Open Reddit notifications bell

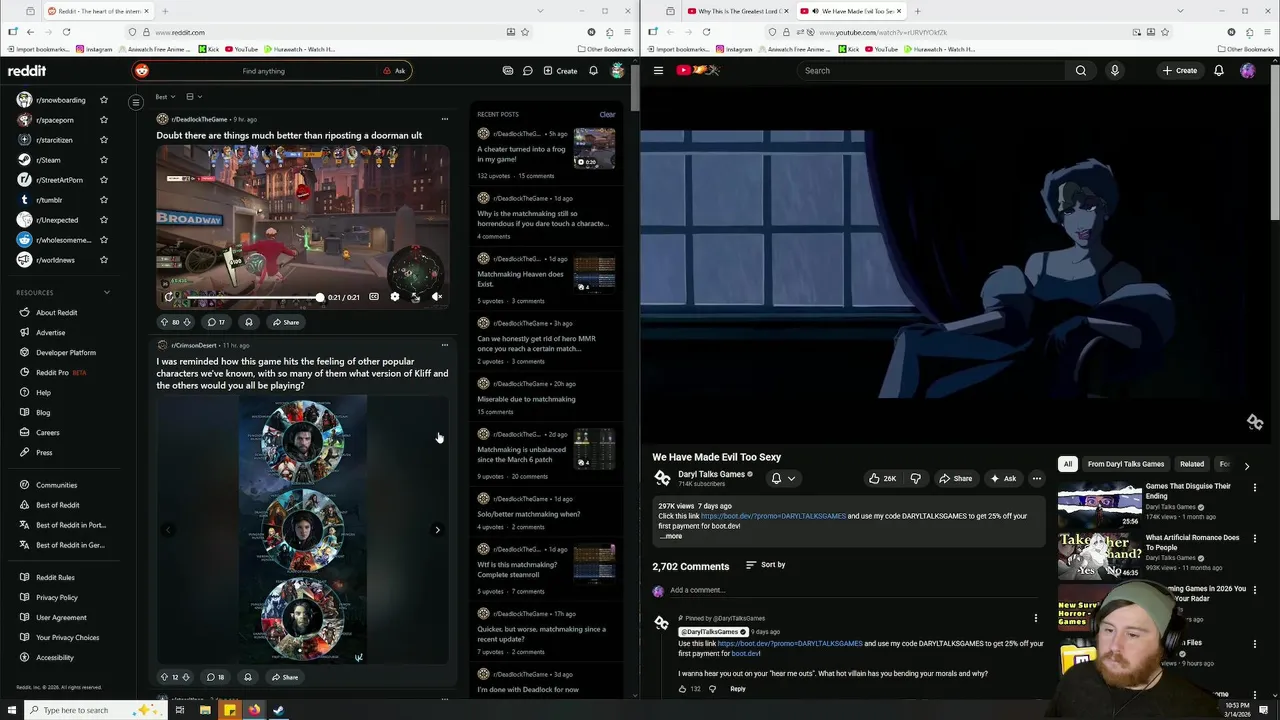tap(593, 71)
